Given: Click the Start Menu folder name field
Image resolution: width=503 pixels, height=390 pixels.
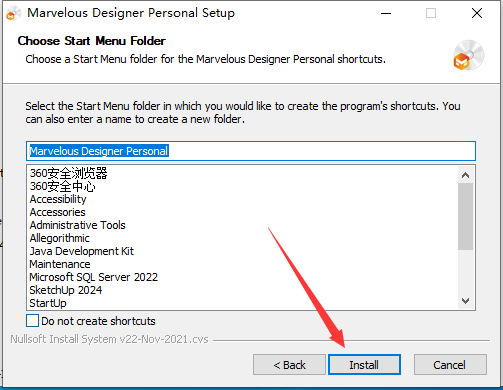Looking at the screenshot, I should click(x=251, y=151).
